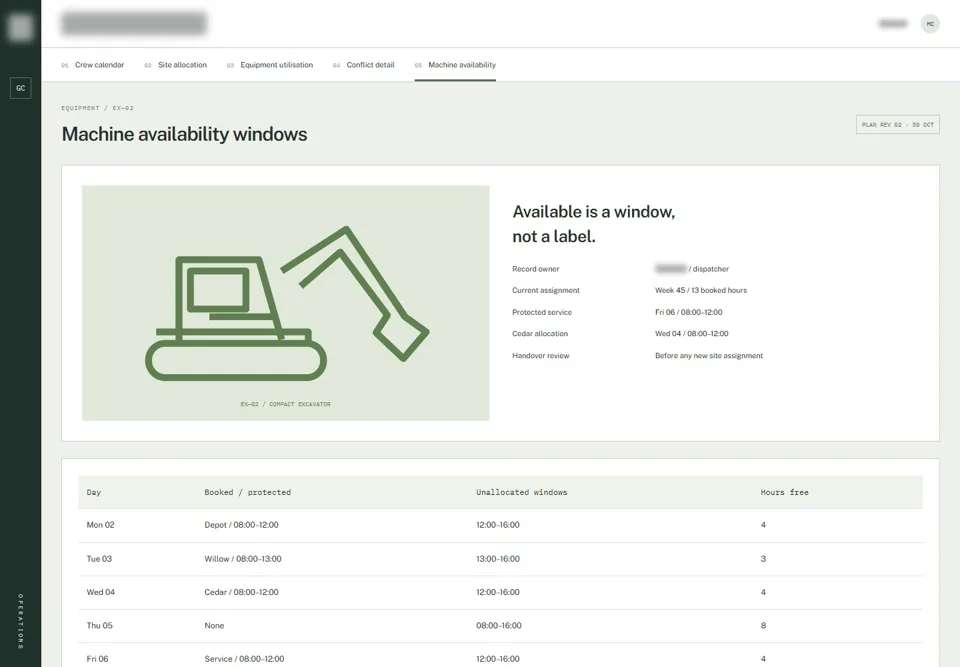Open the Equipment utilisation tab
This screenshot has height=667, width=960.
click(270, 65)
